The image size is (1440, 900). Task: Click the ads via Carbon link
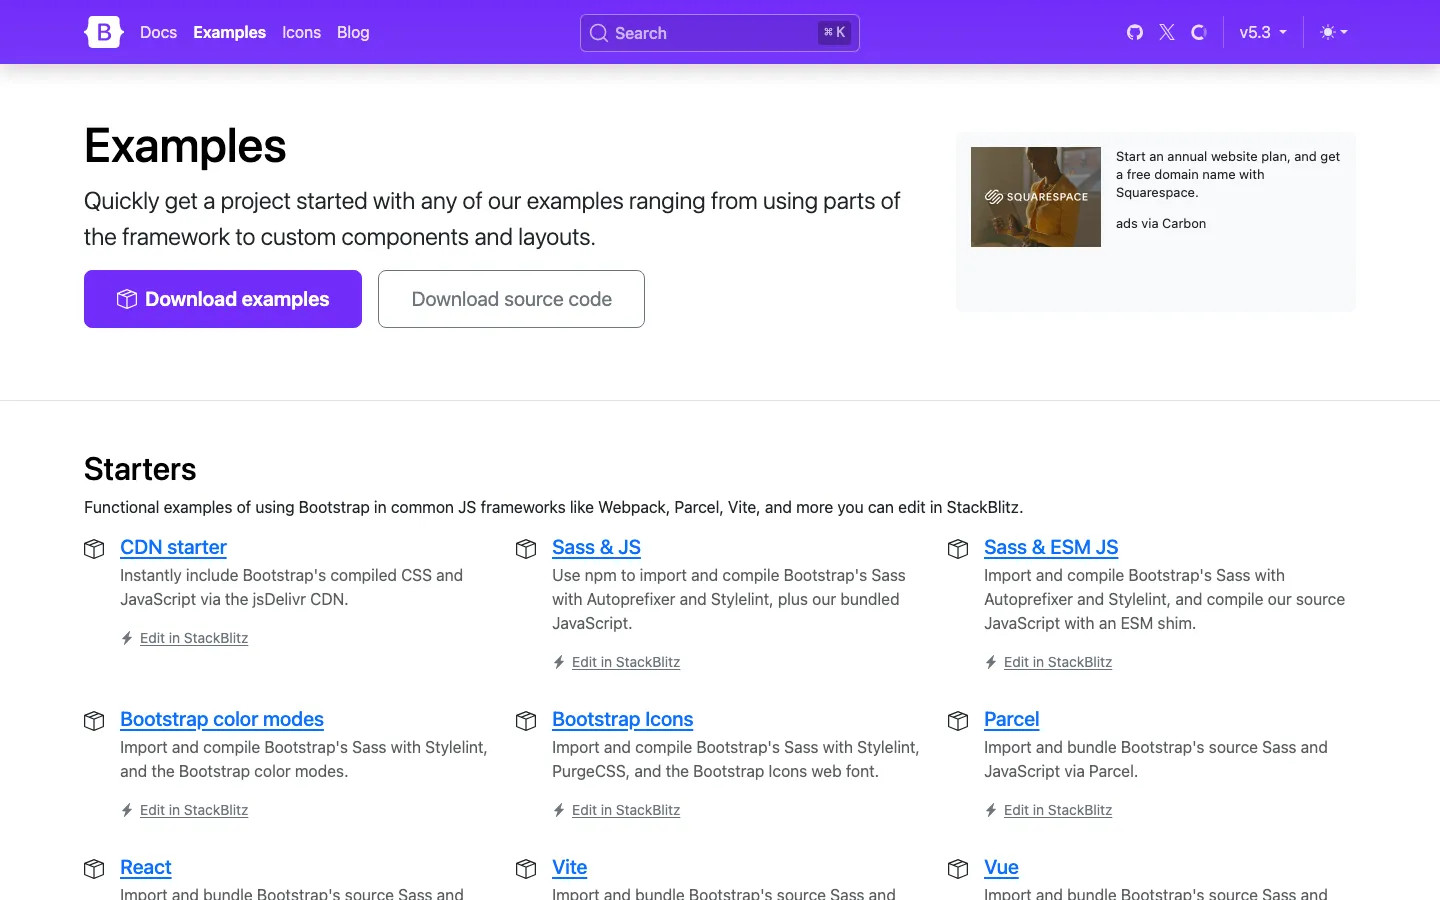(1161, 223)
